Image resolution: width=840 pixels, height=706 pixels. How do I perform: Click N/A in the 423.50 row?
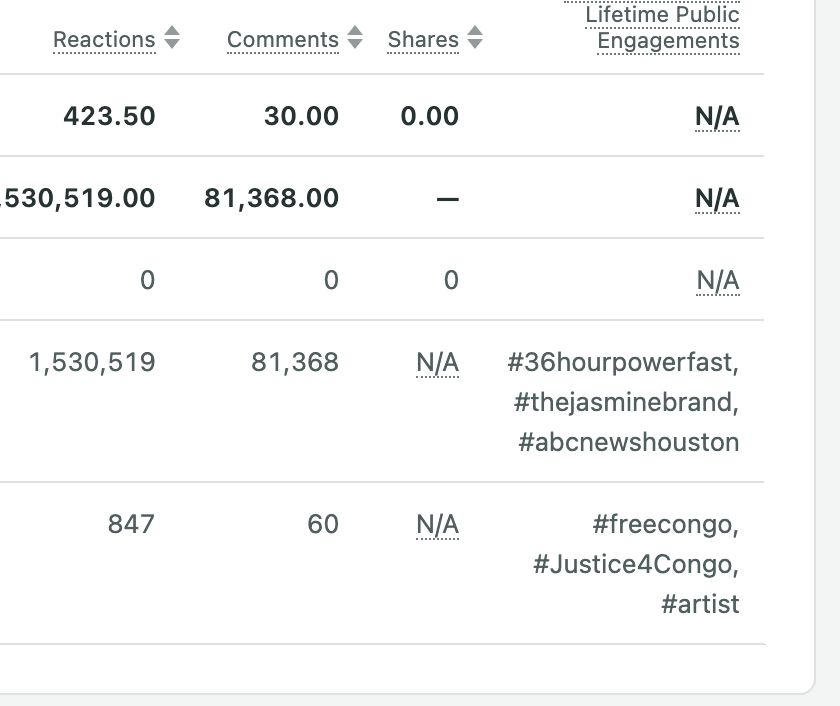tap(717, 117)
